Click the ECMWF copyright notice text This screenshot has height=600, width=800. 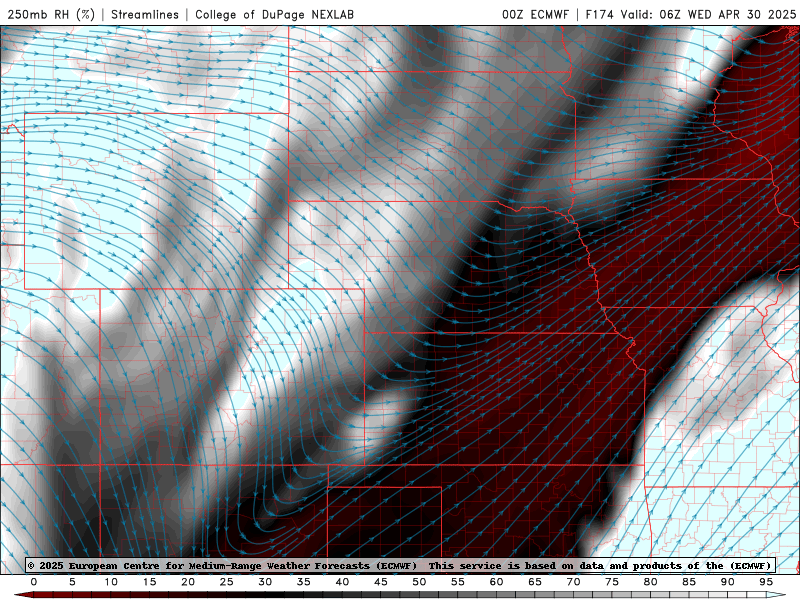(x=399, y=565)
